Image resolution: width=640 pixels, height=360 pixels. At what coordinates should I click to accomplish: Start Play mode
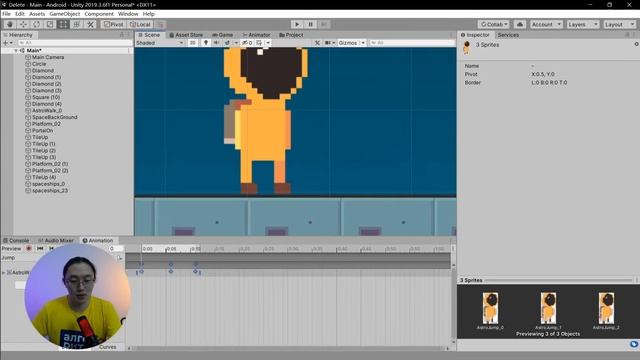coord(297,24)
